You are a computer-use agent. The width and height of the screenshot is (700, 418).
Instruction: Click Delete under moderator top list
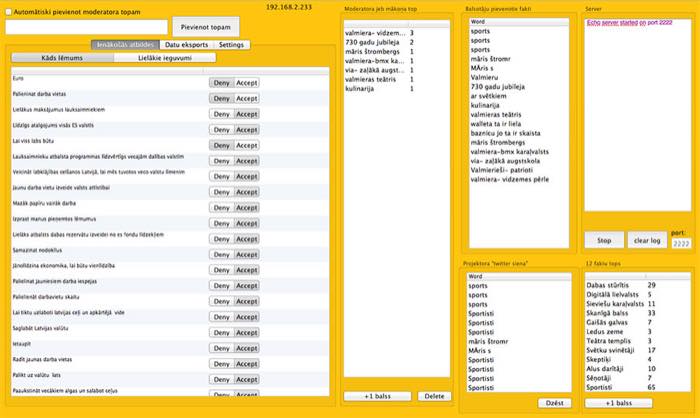[434, 396]
